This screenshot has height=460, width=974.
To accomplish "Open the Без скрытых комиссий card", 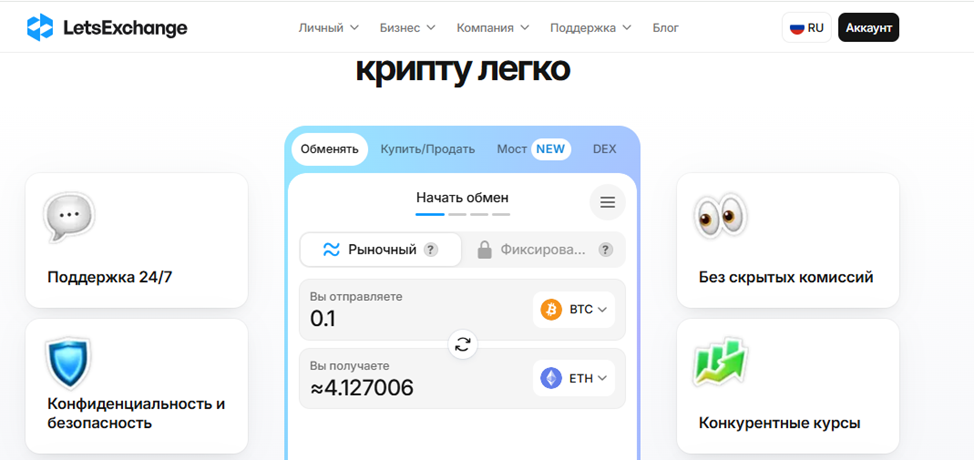I will (788, 240).
